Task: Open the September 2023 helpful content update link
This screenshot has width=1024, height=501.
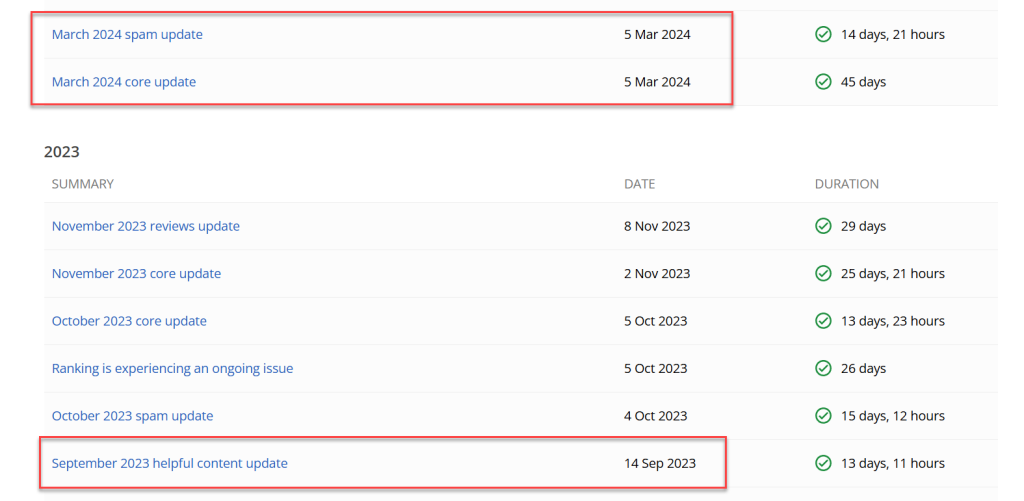Action: 170,464
